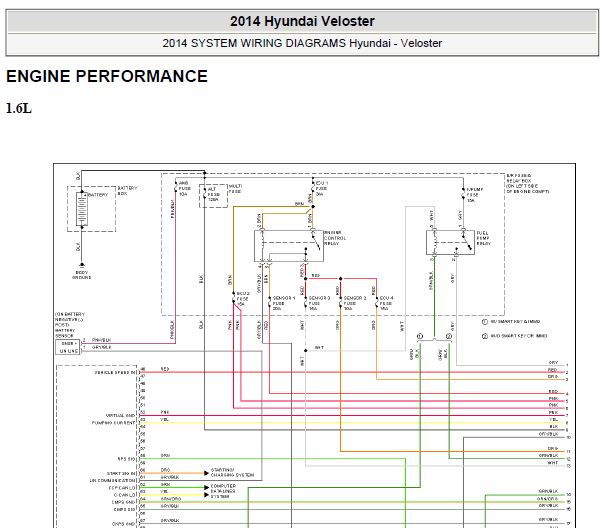
Task: Click the '1.6L' subheading
Action: pos(18,109)
